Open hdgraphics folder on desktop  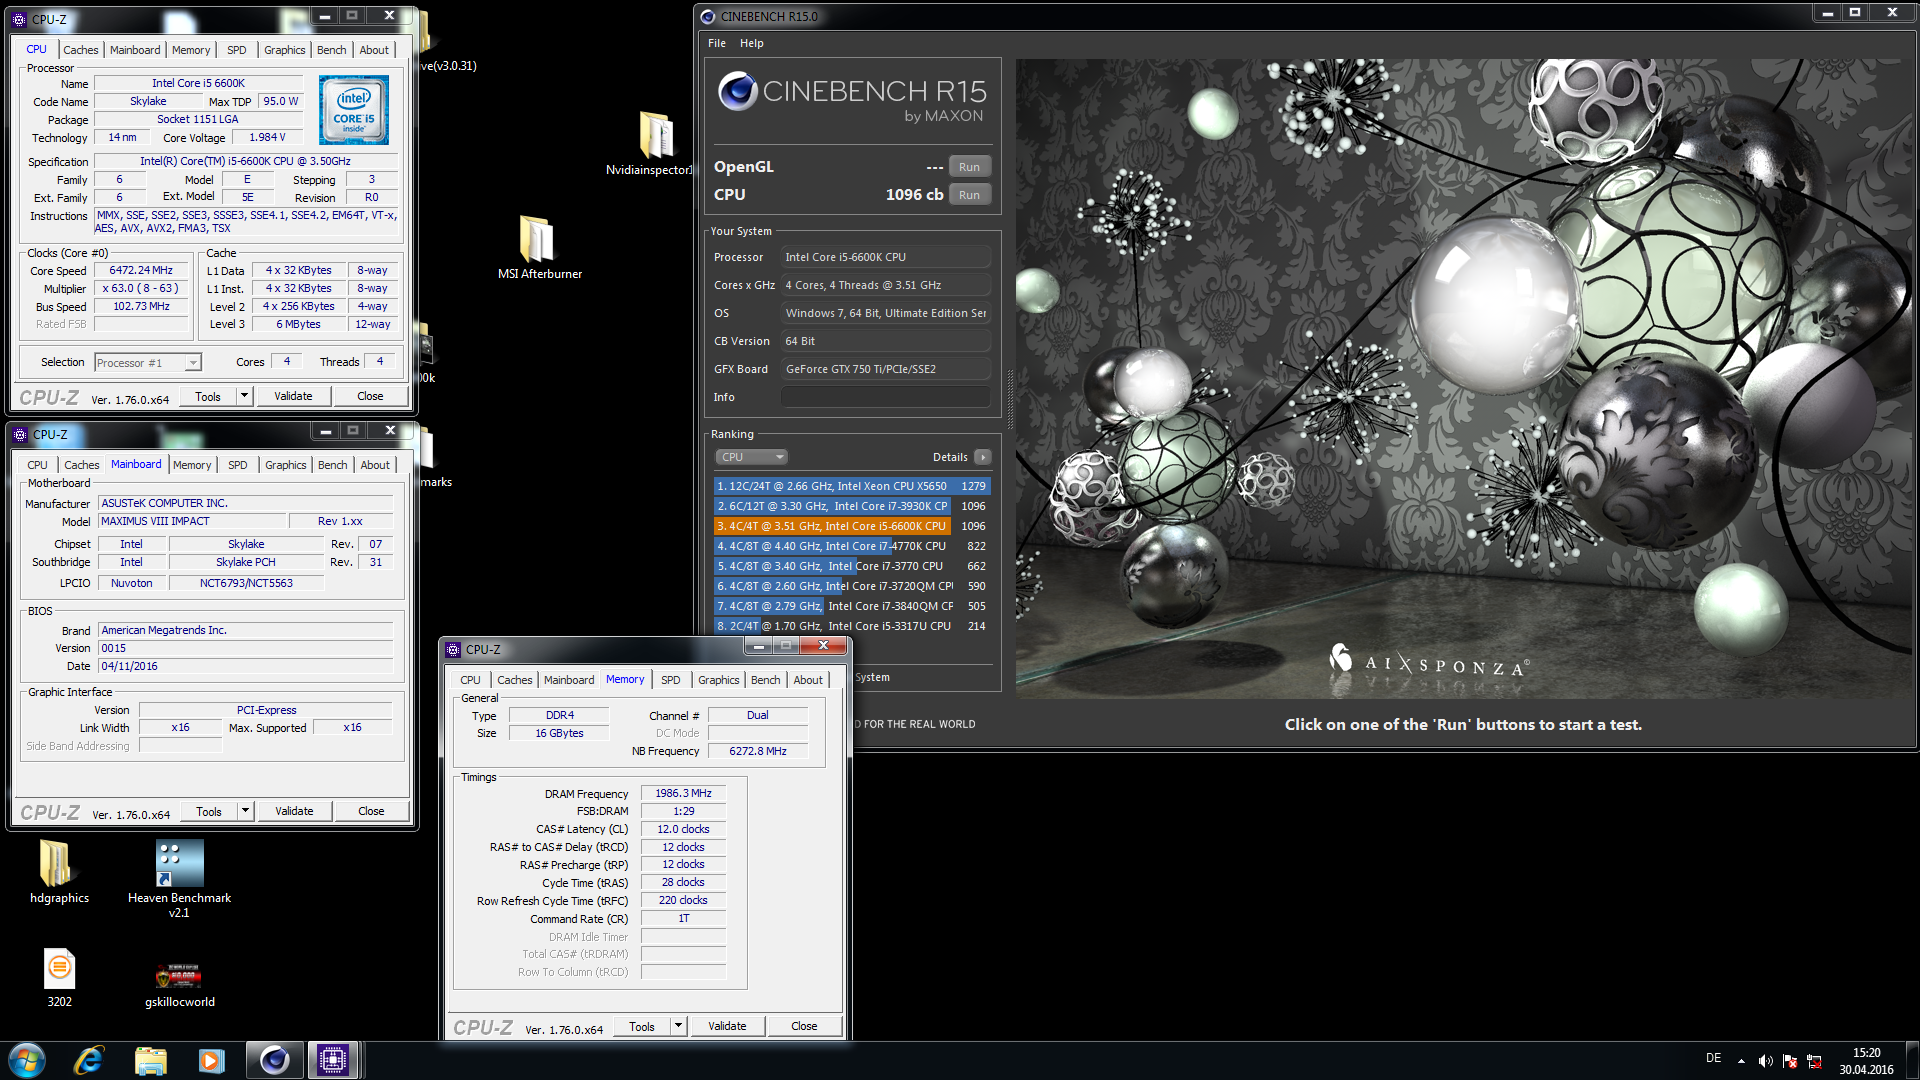coord(56,862)
